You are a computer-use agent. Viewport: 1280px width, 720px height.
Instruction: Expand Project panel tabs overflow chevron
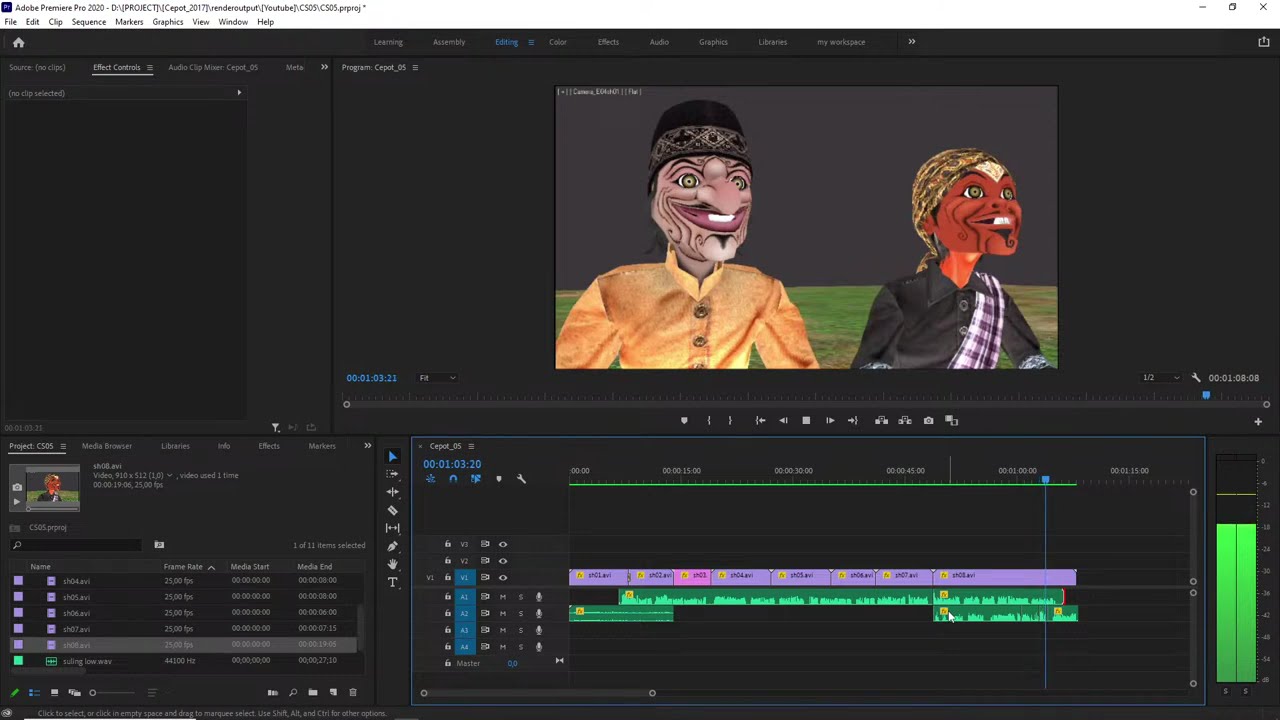[367, 446]
